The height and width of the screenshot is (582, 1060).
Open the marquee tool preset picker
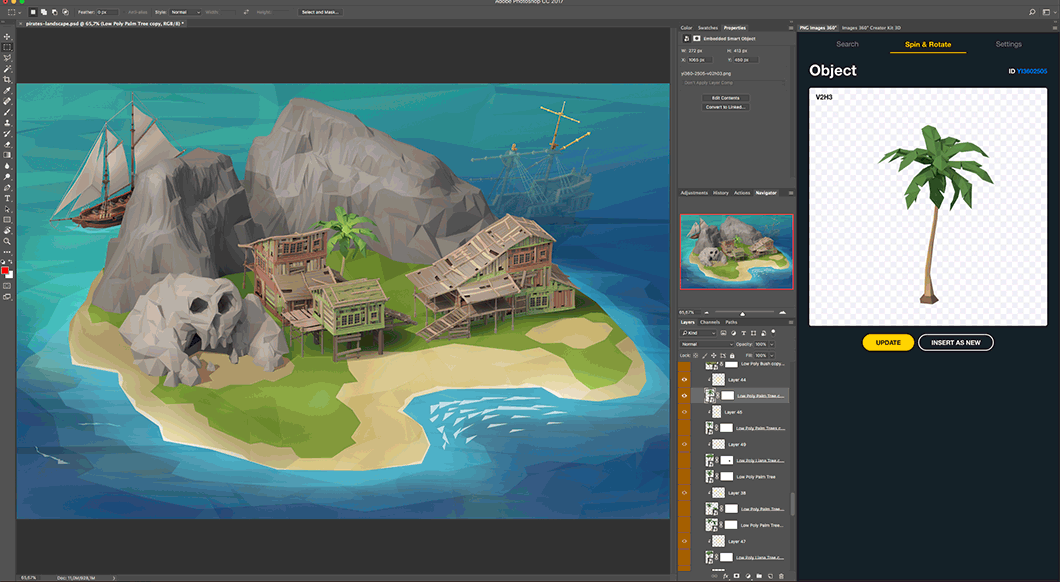point(13,12)
